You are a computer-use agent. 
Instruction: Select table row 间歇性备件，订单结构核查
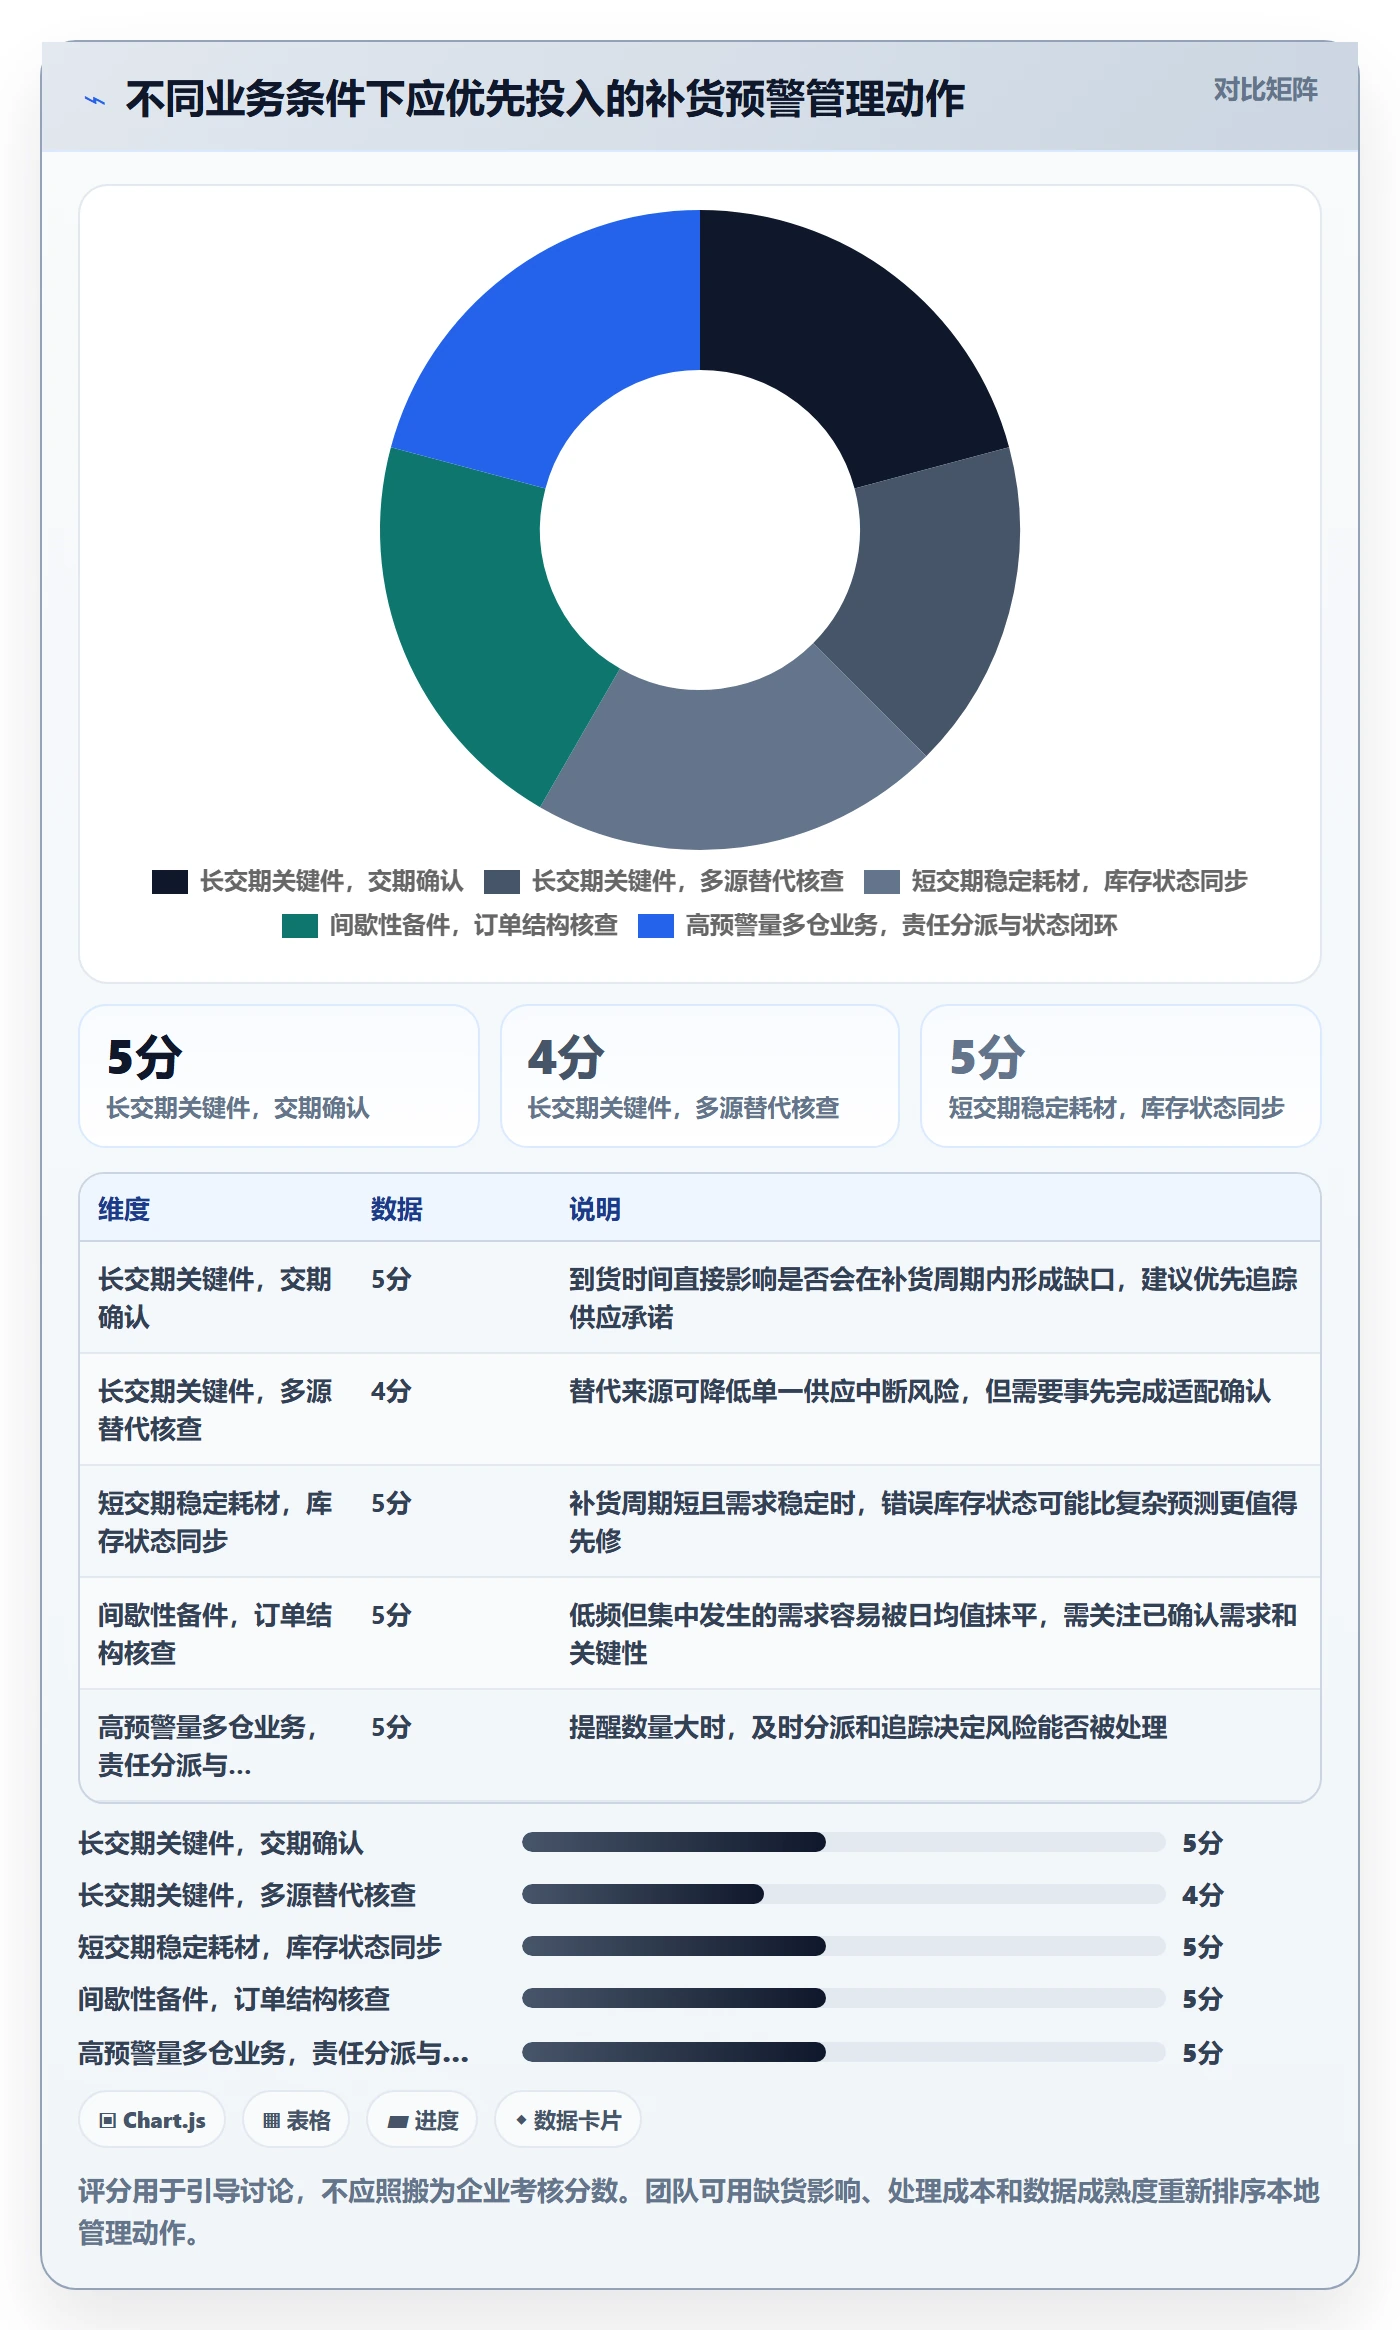point(700,1634)
